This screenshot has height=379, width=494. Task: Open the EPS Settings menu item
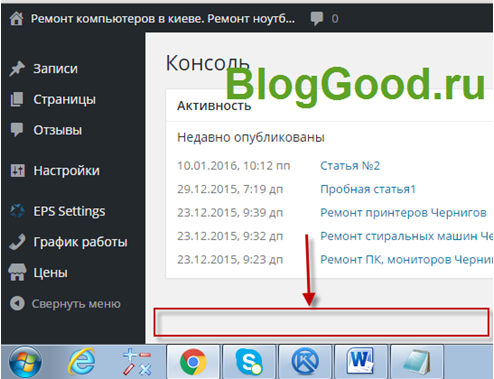(69, 211)
